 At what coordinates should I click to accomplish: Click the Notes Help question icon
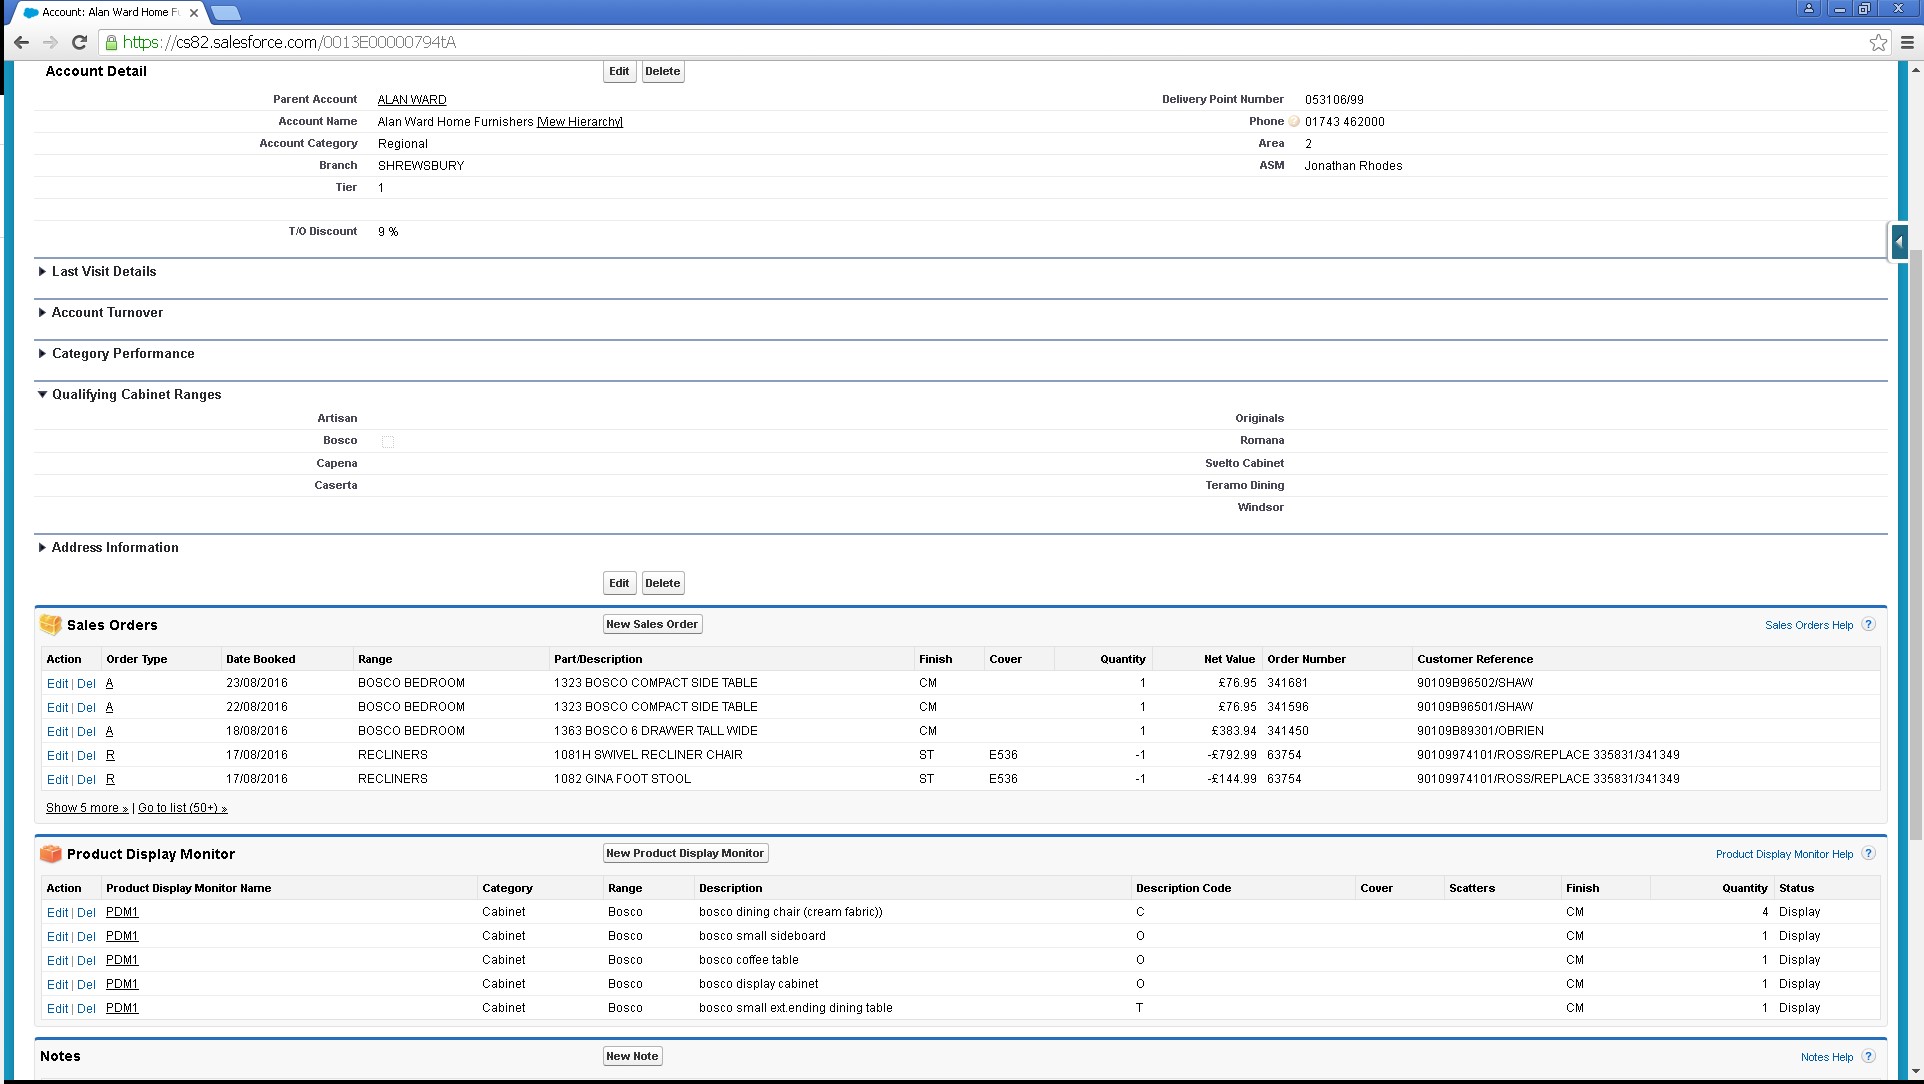(x=1868, y=1057)
